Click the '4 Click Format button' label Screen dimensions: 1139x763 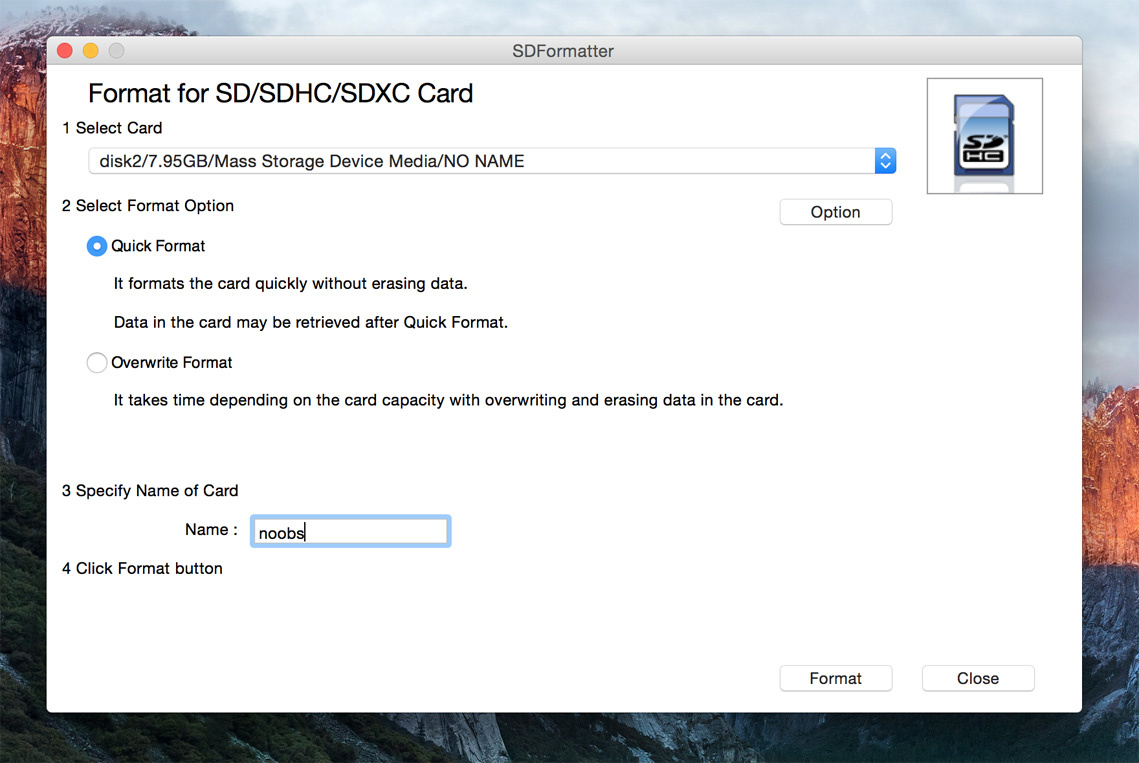pos(142,568)
